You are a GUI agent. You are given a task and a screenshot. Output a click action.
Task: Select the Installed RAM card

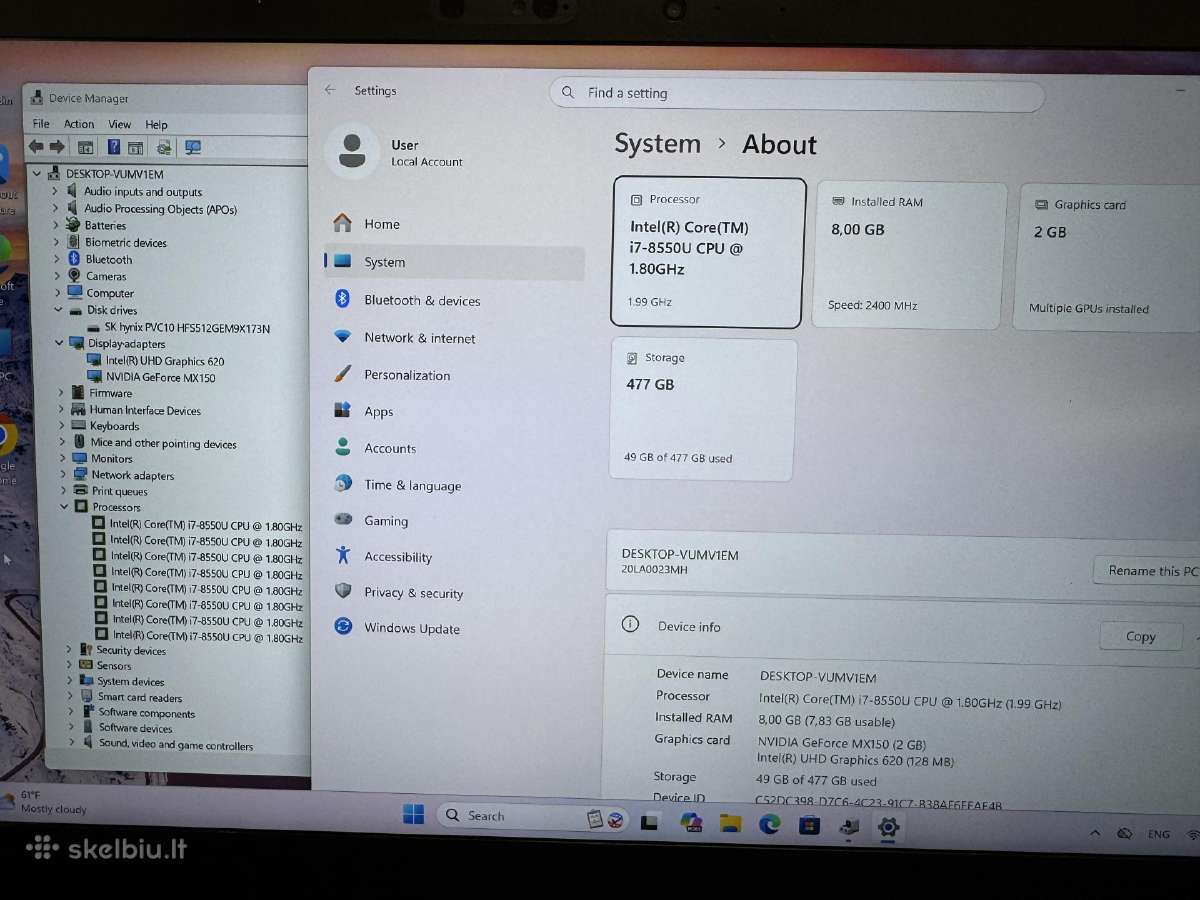[x=911, y=255]
